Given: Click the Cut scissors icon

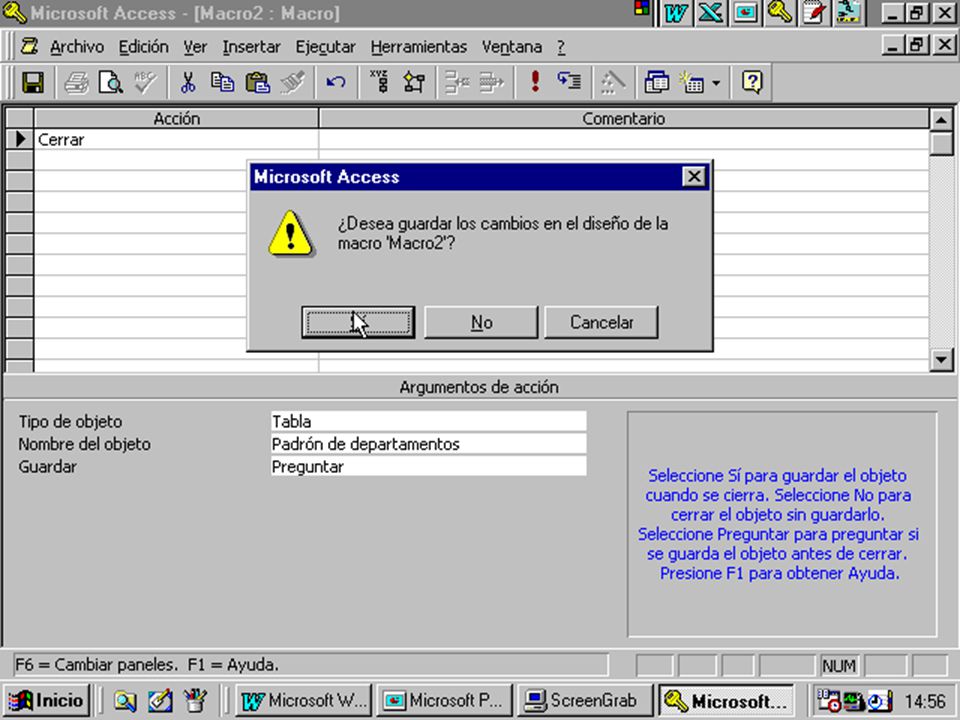Looking at the screenshot, I should 188,82.
